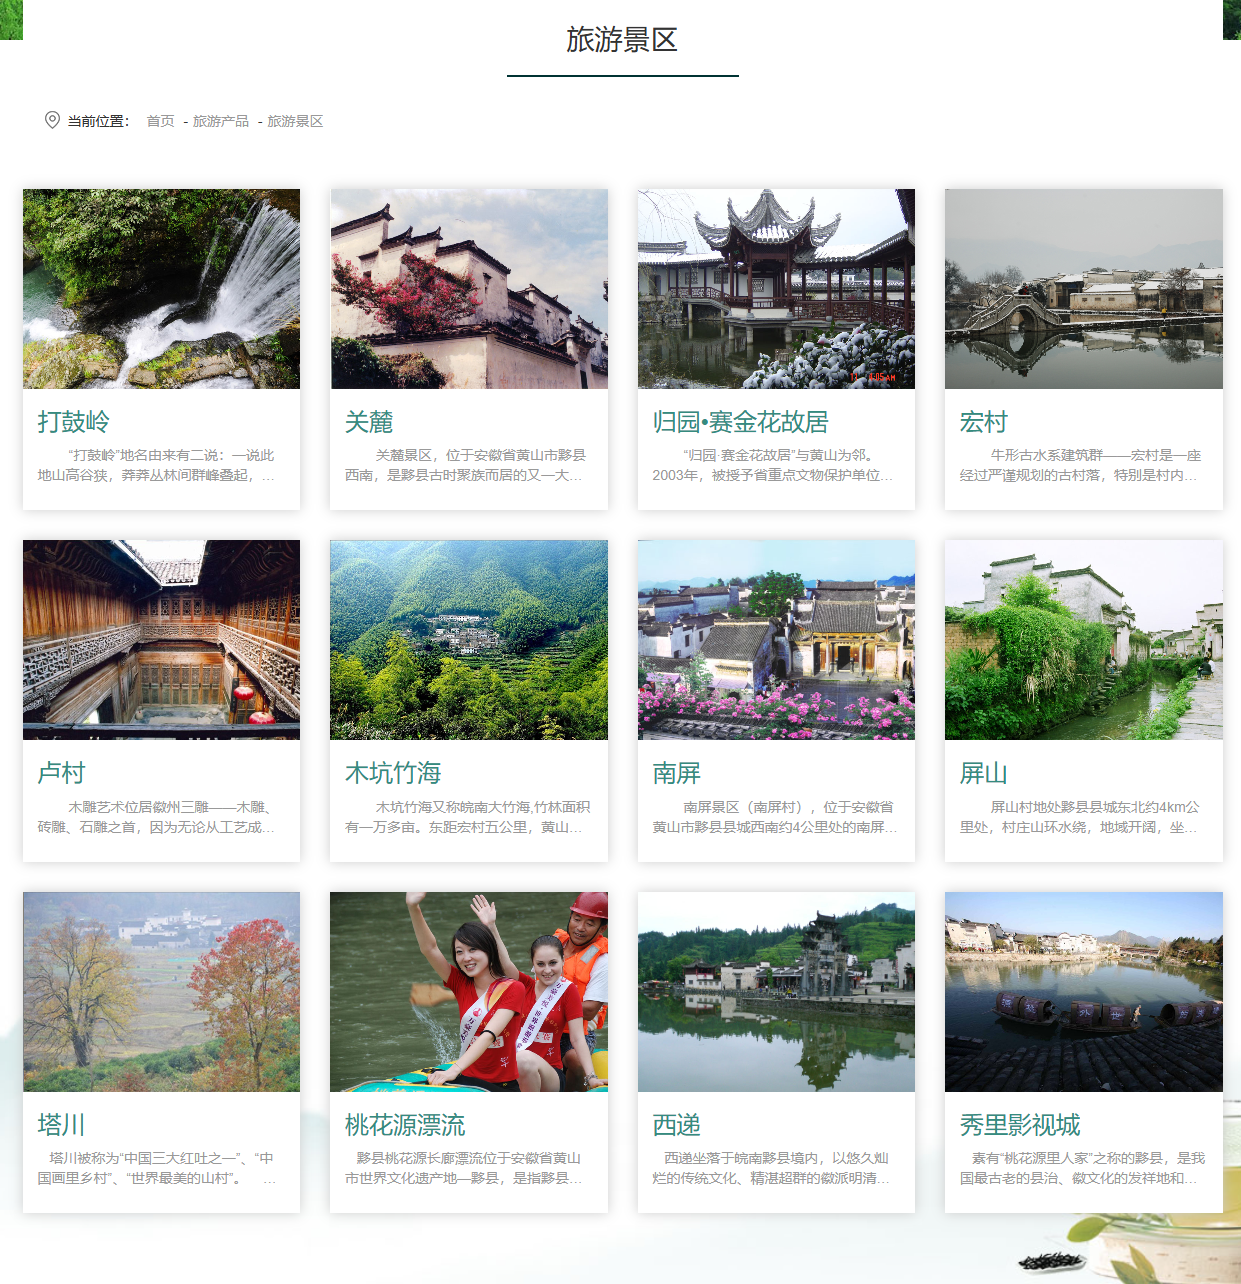
Task: Open the 归园·赛金花故居 page
Action: tap(739, 422)
